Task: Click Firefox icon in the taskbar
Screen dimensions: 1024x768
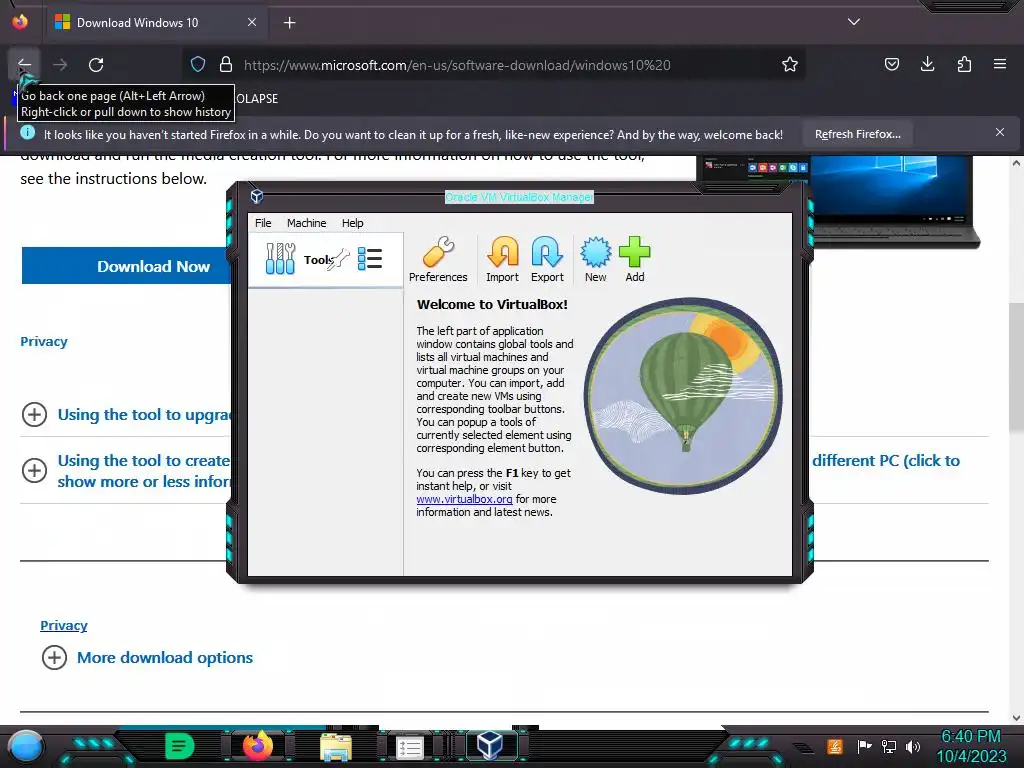Action: click(258, 745)
